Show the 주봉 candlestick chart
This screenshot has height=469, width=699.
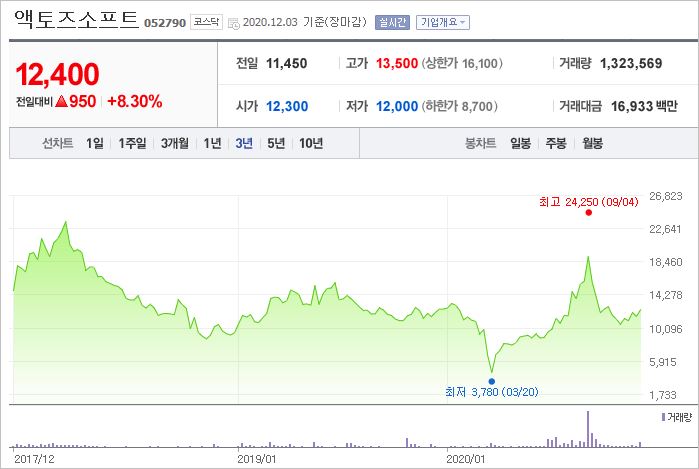tap(556, 143)
